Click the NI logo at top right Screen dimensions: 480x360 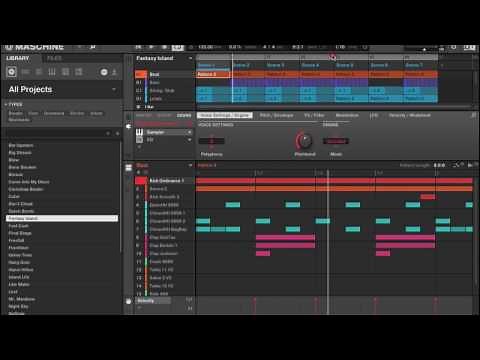(469, 47)
